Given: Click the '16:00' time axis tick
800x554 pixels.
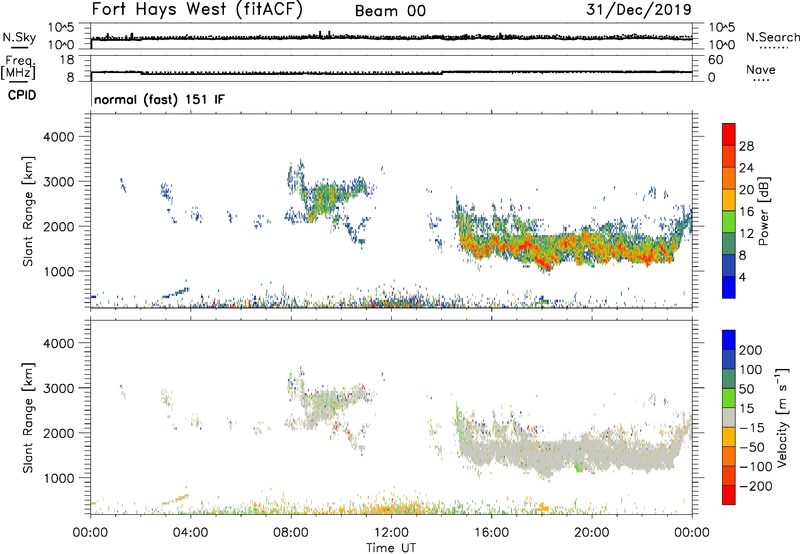Looking at the screenshot, I should click(492, 533).
